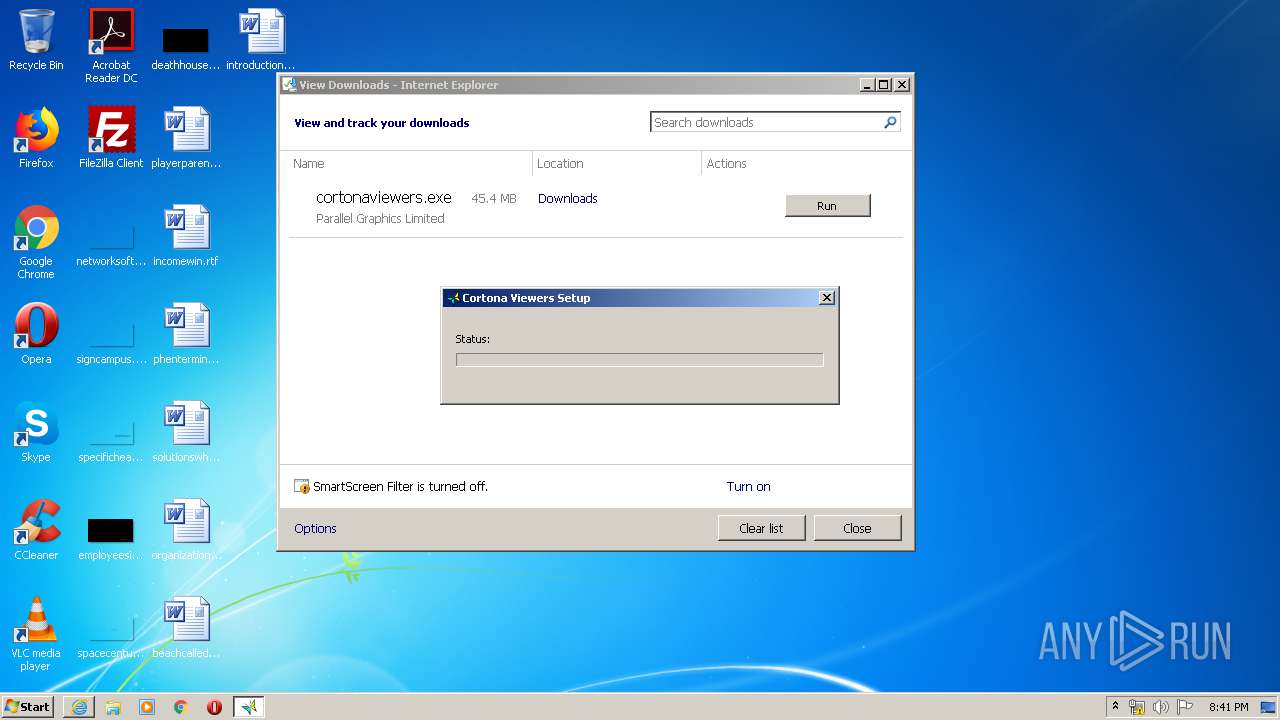This screenshot has height=720, width=1280.
Task: Open the volume tray icon
Action: pyautogui.click(x=1161, y=707)
